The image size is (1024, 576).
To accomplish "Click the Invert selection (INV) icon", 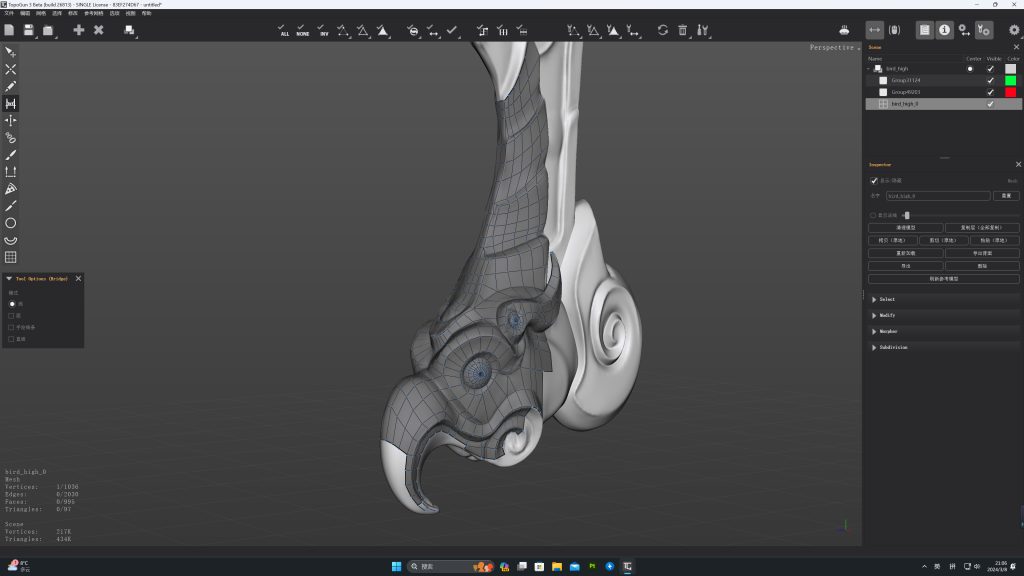I will click(x=323, y=30).
